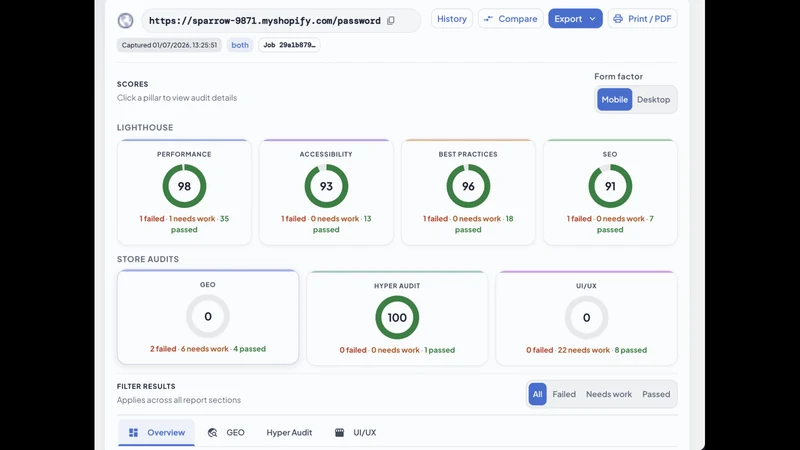
Task: Click '0 failed · 22 needs work · 8 passed'
Action: 586,350
